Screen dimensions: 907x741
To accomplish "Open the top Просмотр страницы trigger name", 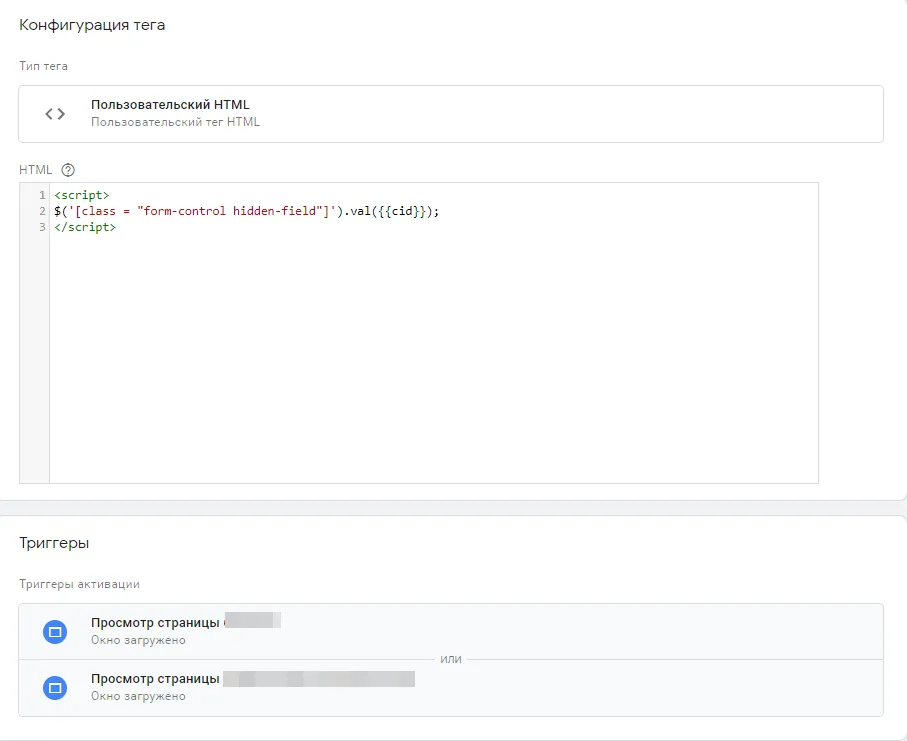I will [x=155, y=622].
